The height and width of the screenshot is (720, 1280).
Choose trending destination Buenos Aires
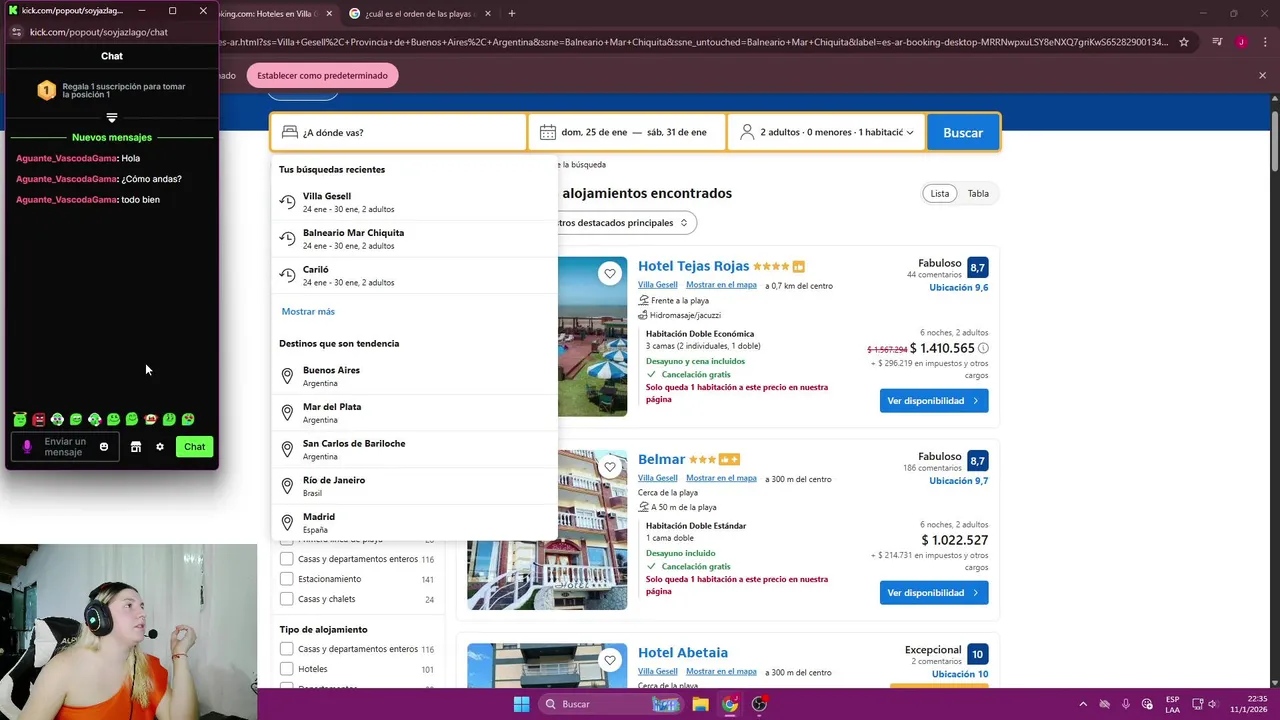coord(414,376)
